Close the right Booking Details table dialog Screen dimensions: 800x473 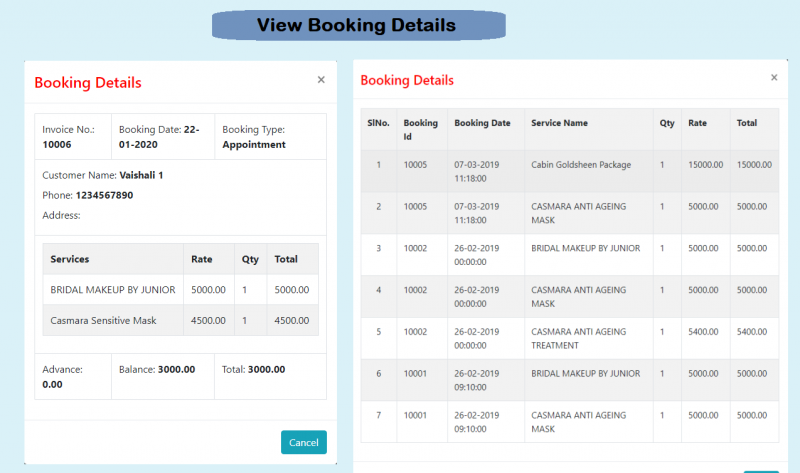tap(773, 78)
